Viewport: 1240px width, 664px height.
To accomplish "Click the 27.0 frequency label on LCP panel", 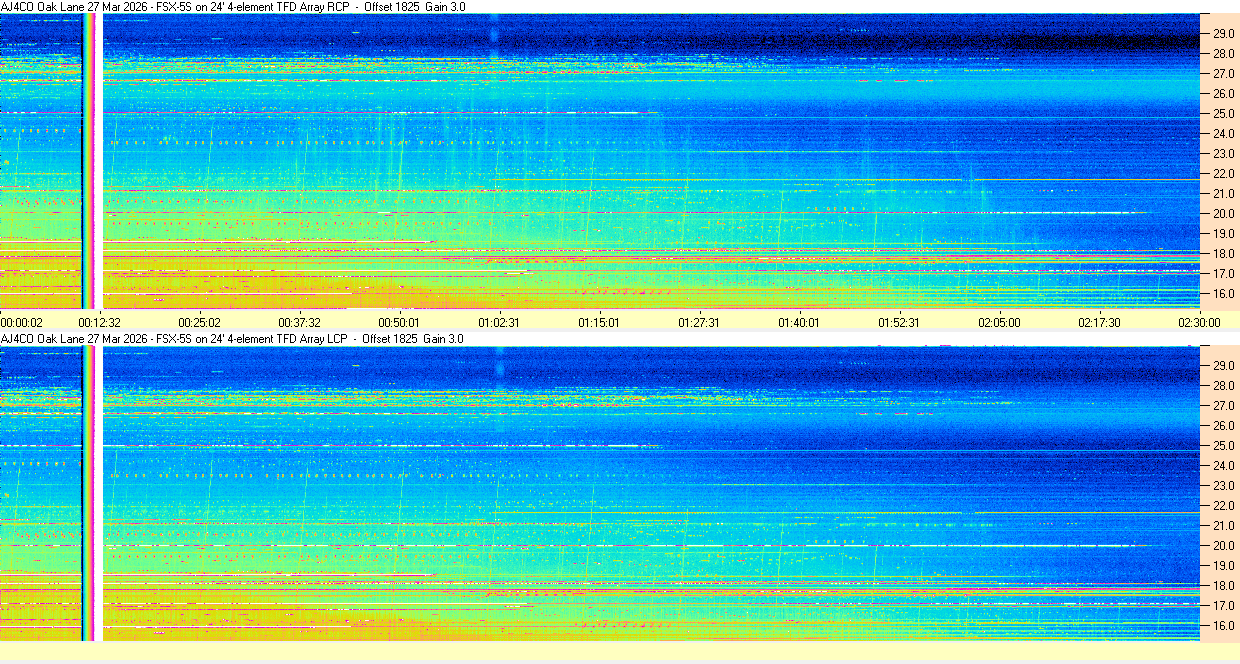I will (1224, 406).
